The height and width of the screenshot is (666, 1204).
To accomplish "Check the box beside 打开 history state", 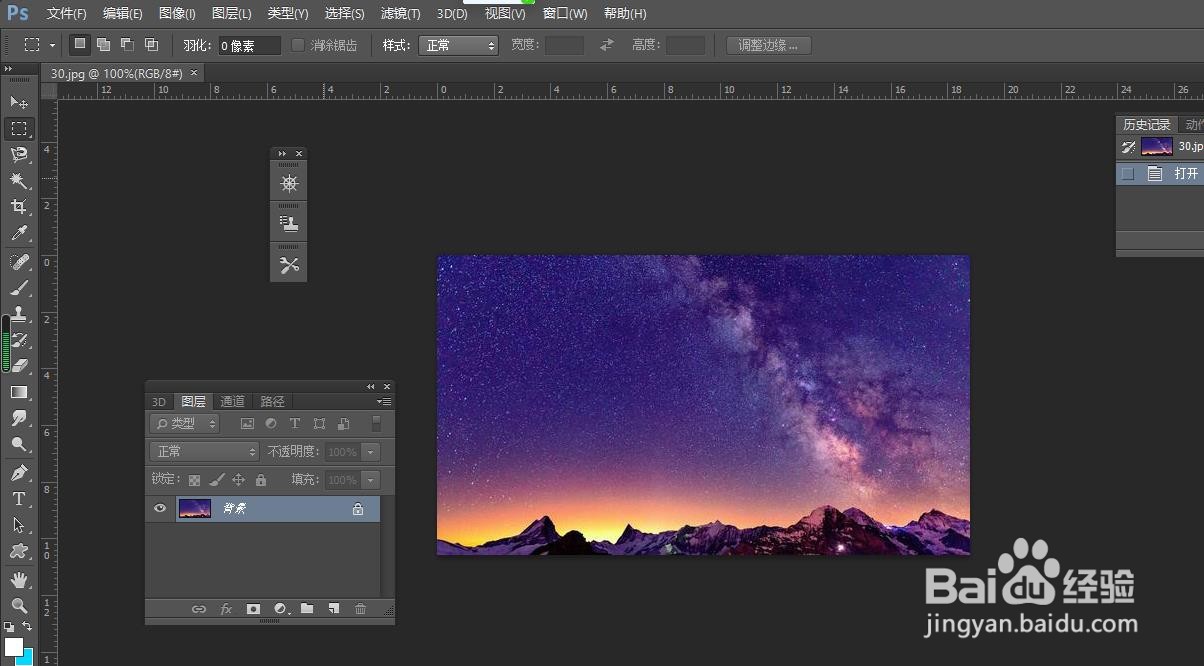I will coord(1128,174).
